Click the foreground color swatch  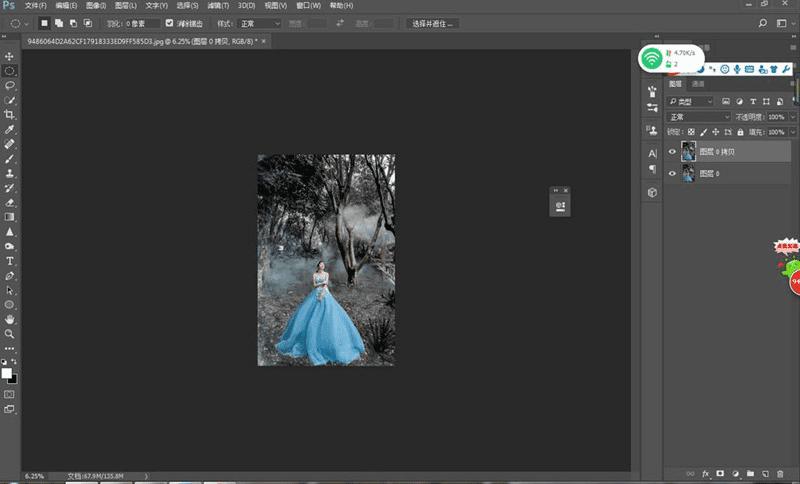tap(7, 373)
